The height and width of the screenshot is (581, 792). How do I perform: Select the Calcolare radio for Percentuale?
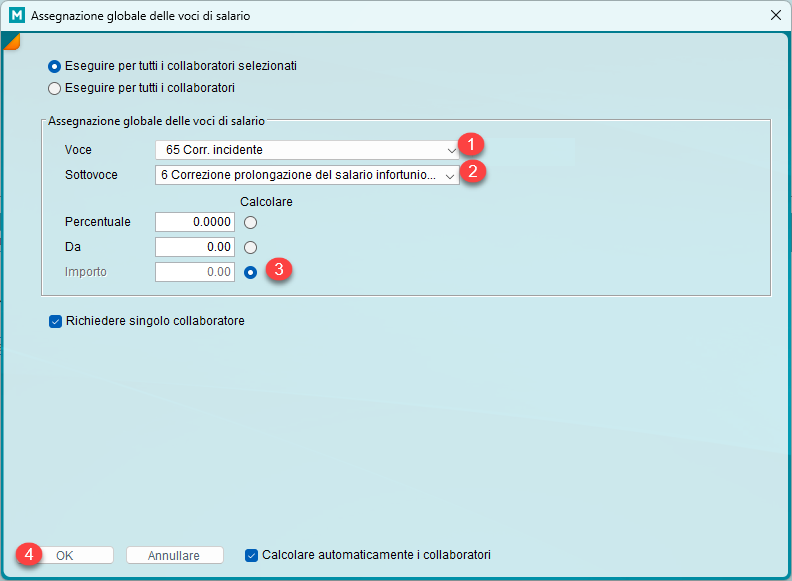point(251,222)
